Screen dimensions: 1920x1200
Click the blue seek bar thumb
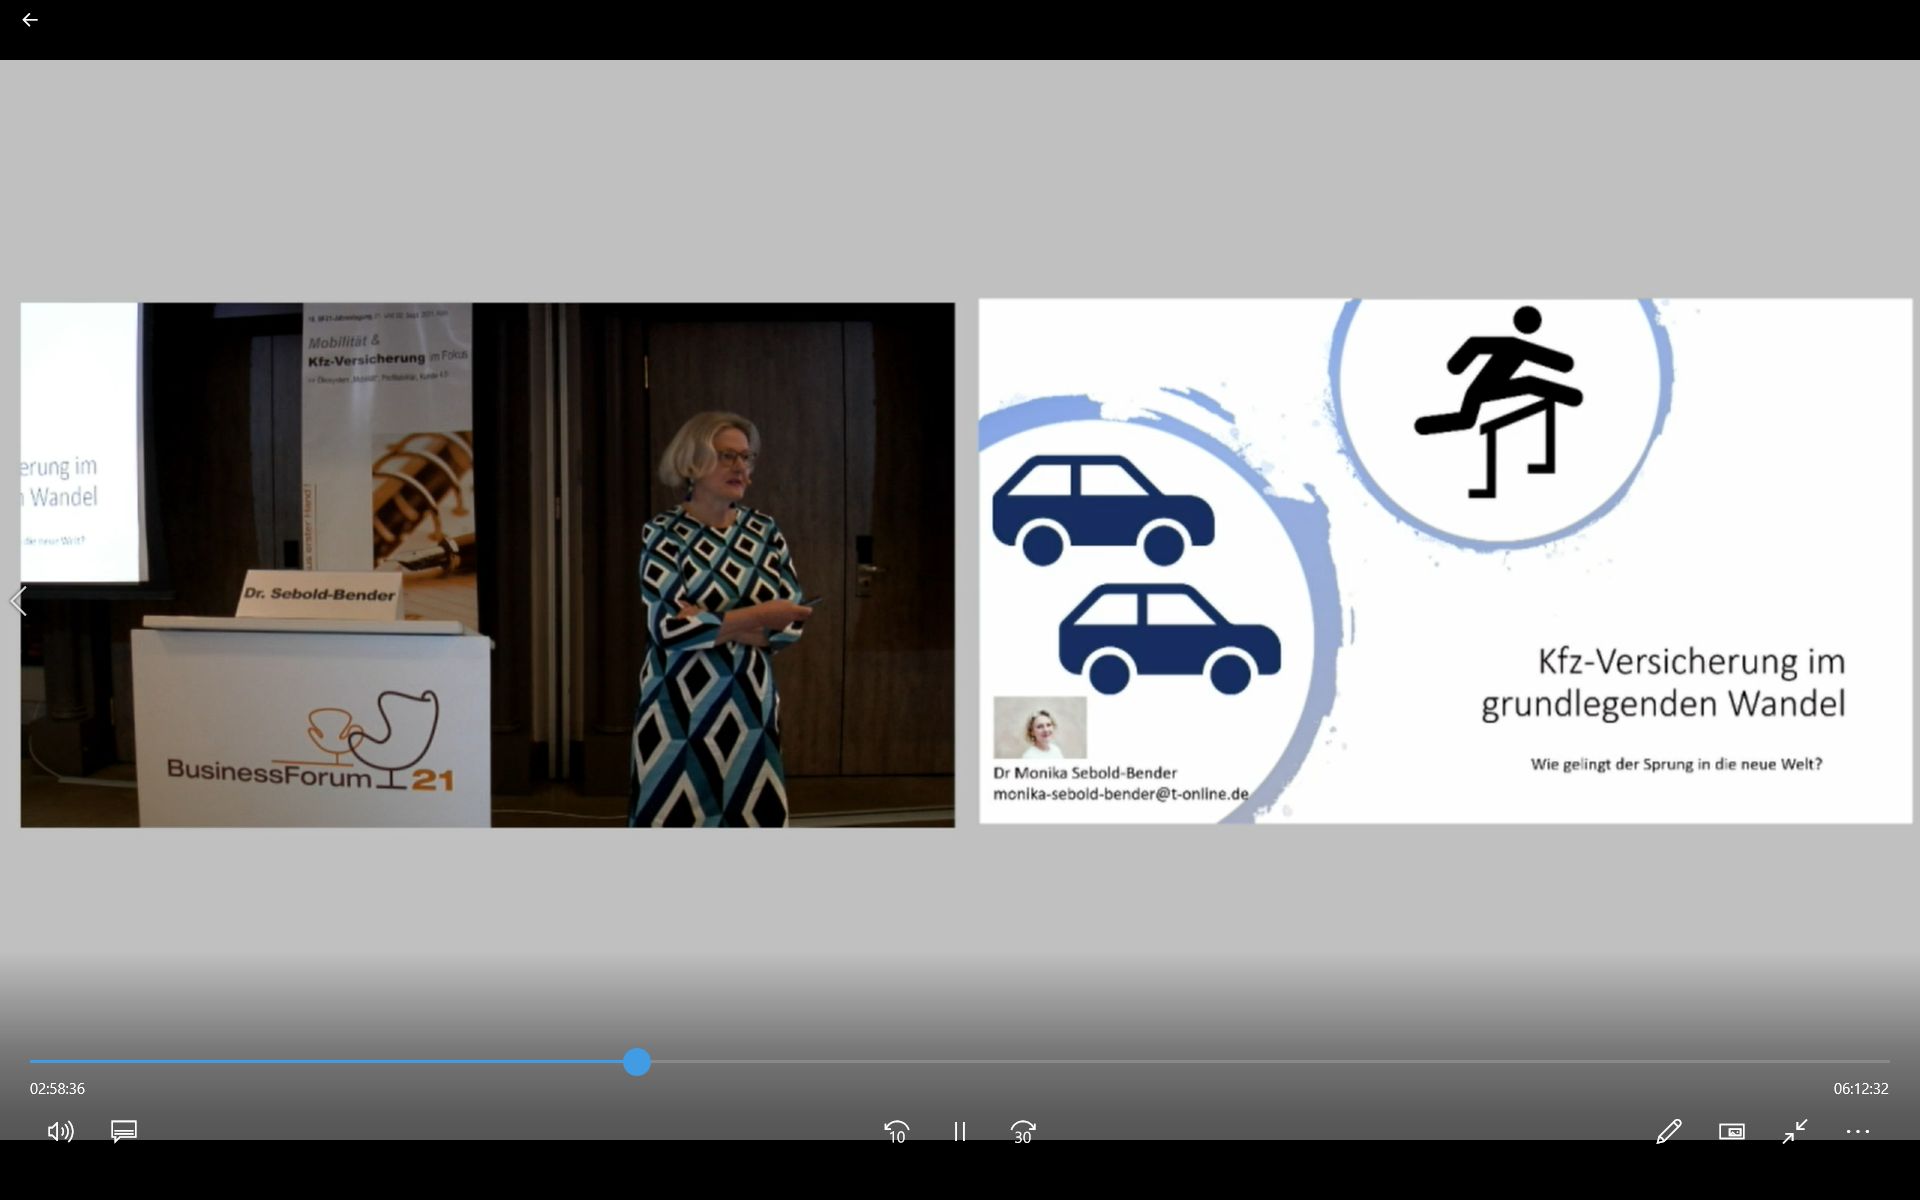click(x=637, y=1062)
